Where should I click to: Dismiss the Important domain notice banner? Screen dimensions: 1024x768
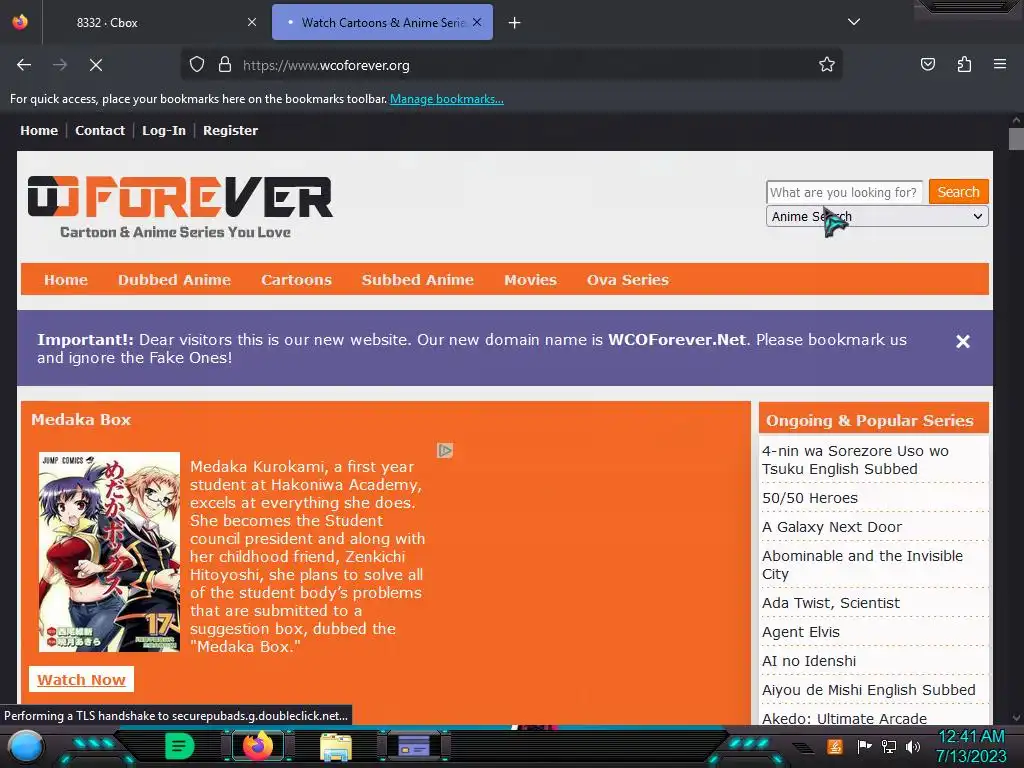963,342
